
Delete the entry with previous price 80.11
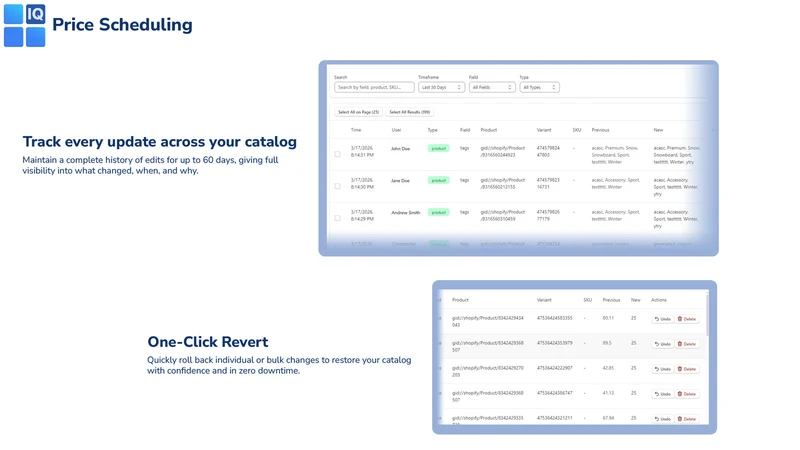pos(687,319)
